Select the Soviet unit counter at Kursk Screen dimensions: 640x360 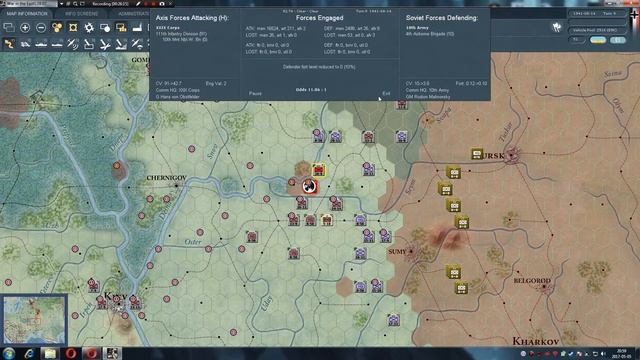point(477,154)
